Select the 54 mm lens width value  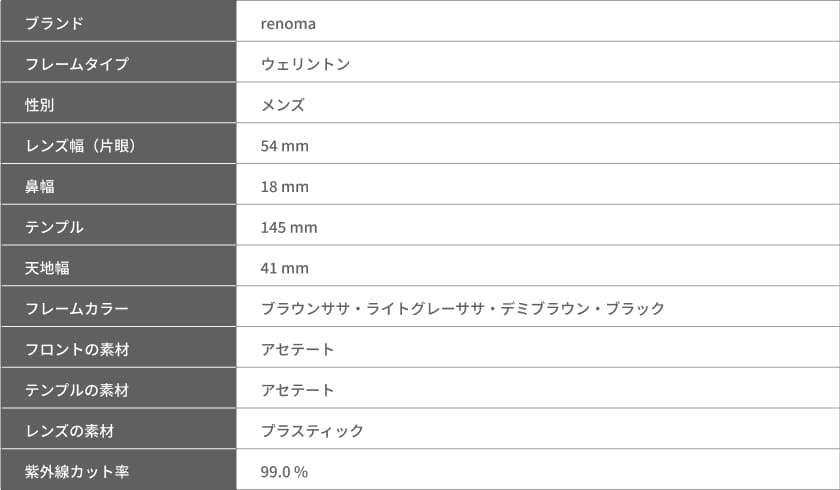[x=284, y=146]
